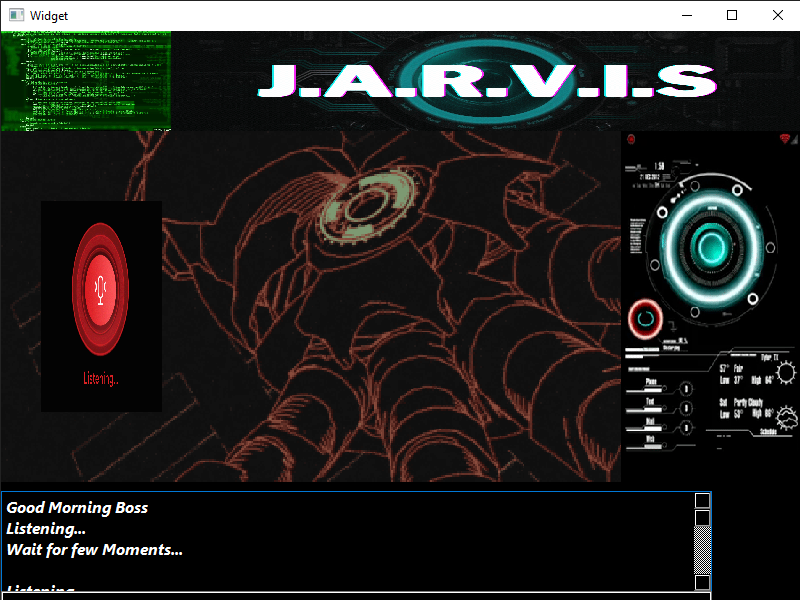Click the 'Good Morning Boss' log line

pos(77,508)
